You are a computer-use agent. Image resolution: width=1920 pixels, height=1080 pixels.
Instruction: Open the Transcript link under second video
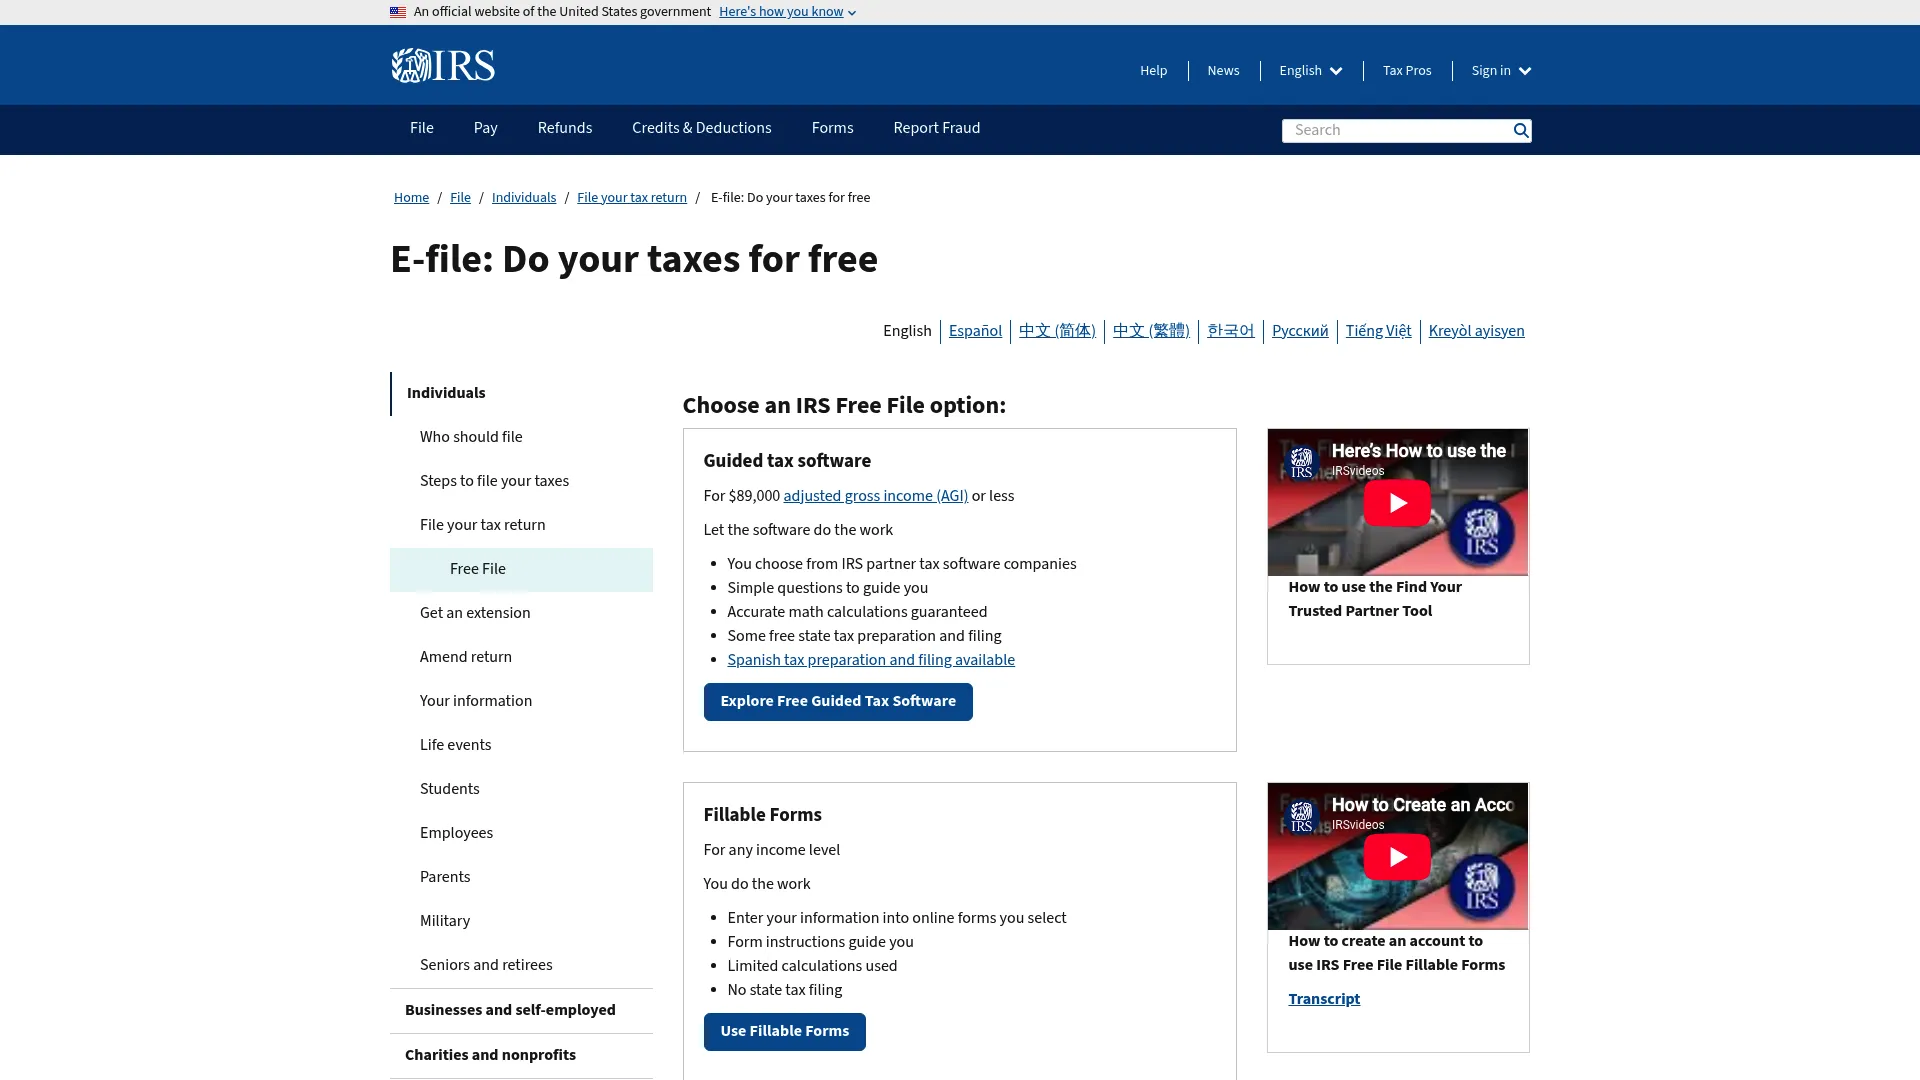click(x=1324, y=1000)
